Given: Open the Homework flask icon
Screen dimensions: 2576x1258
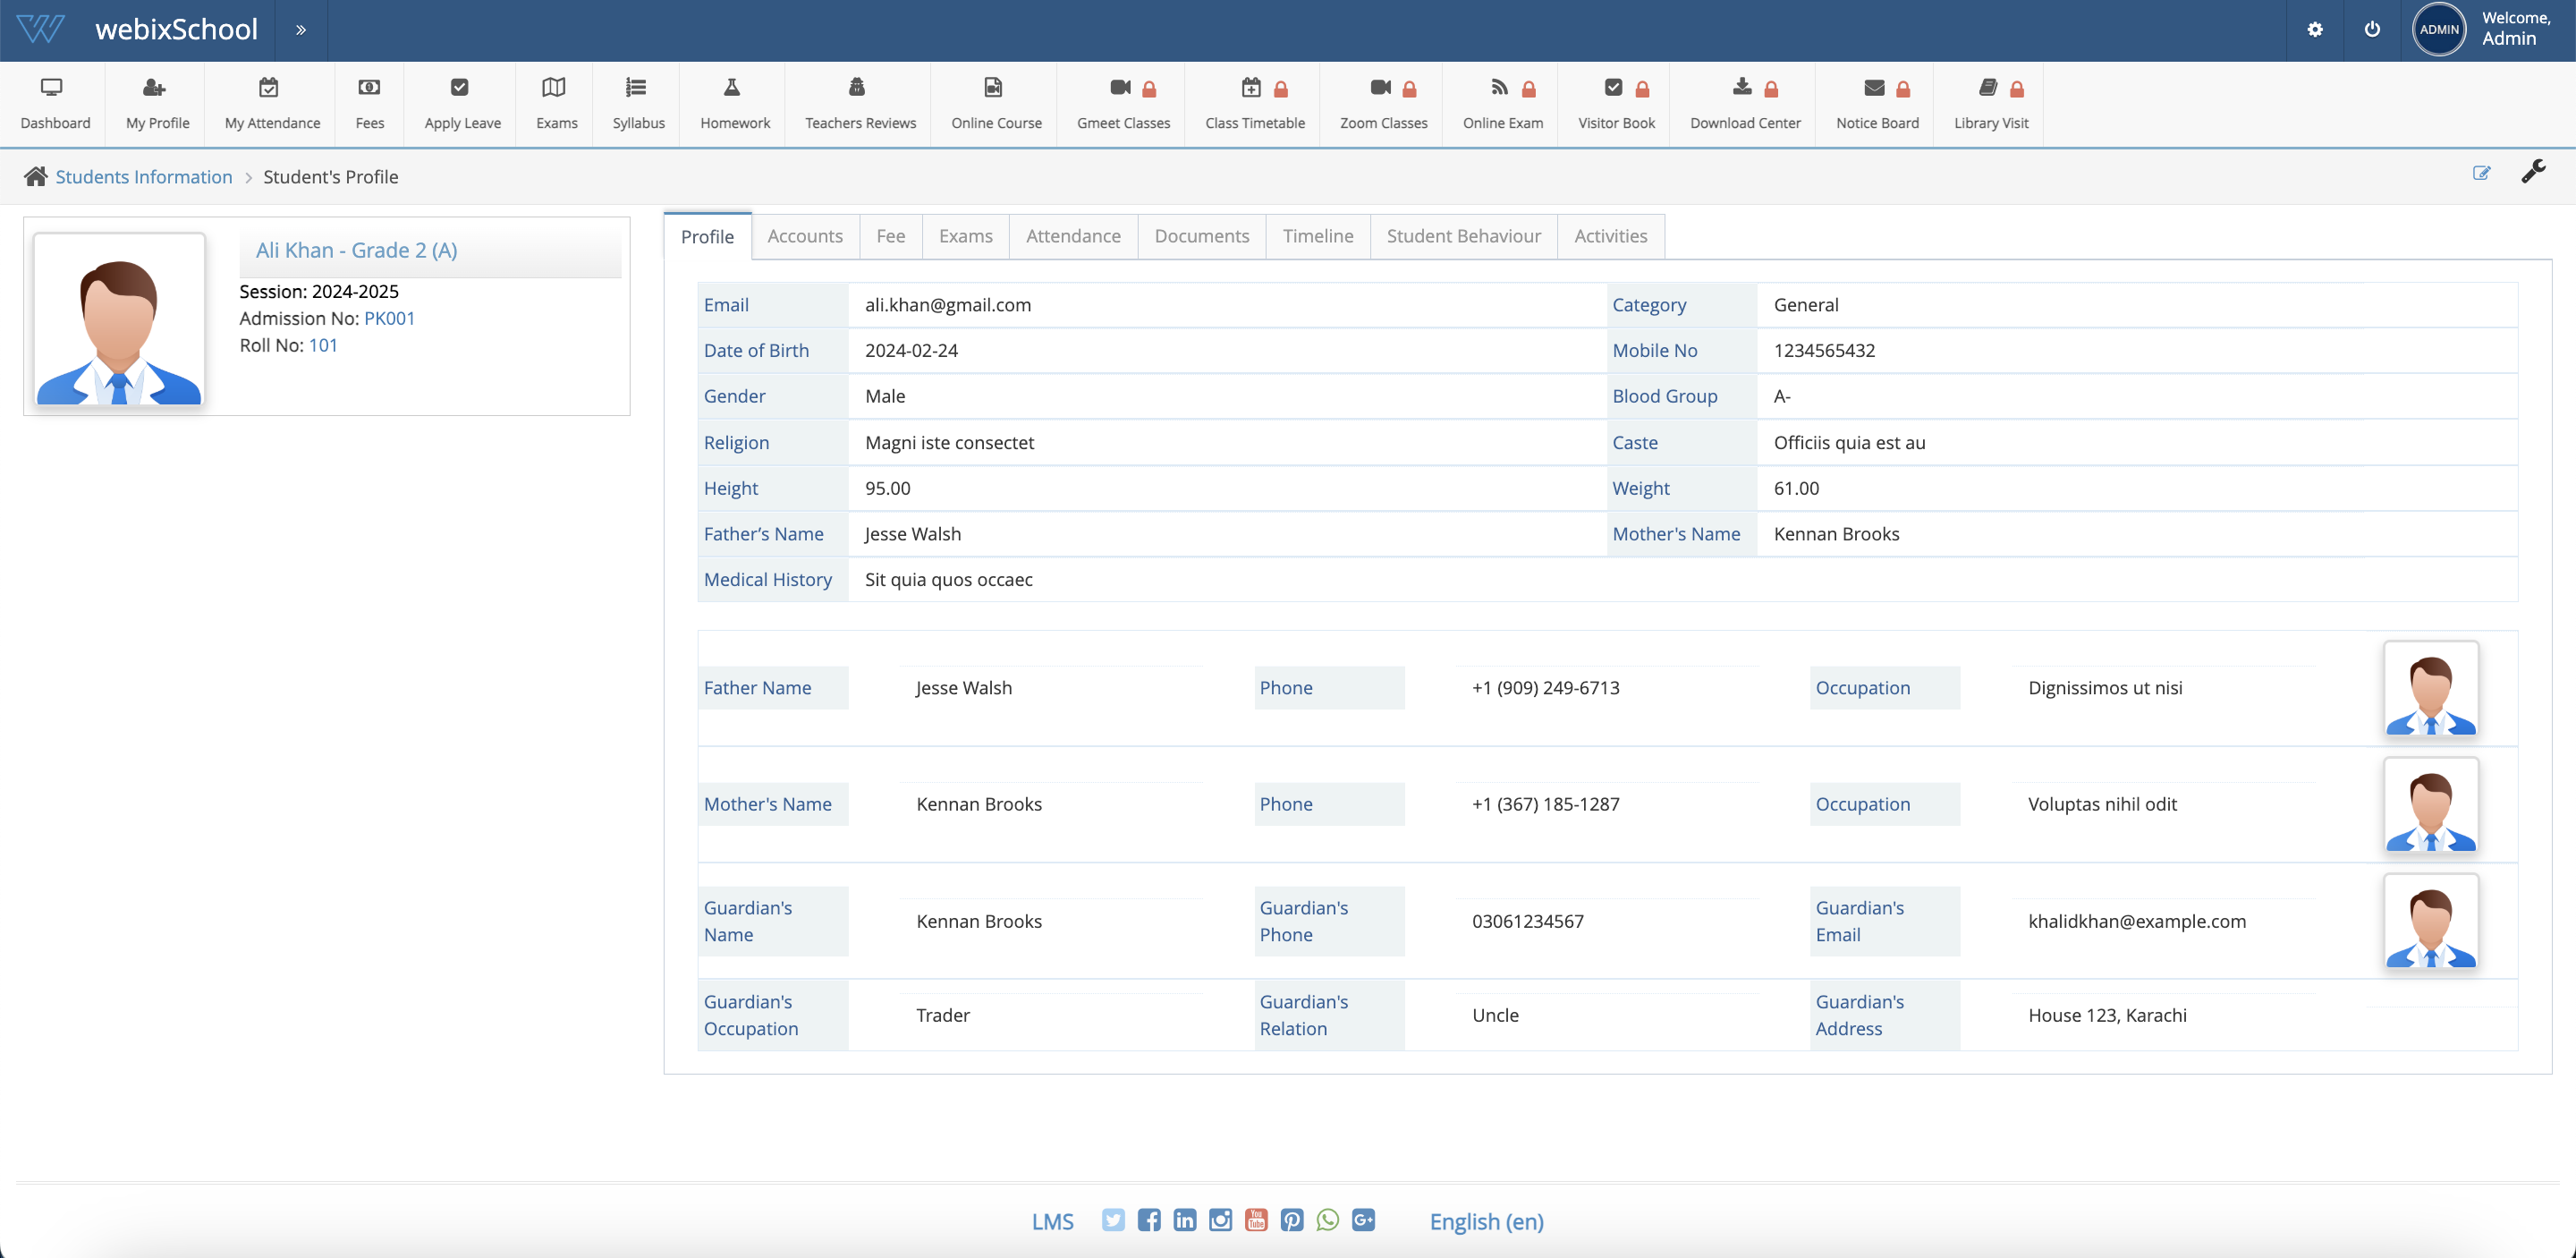Looking at the screenshot, I should 732,88.
